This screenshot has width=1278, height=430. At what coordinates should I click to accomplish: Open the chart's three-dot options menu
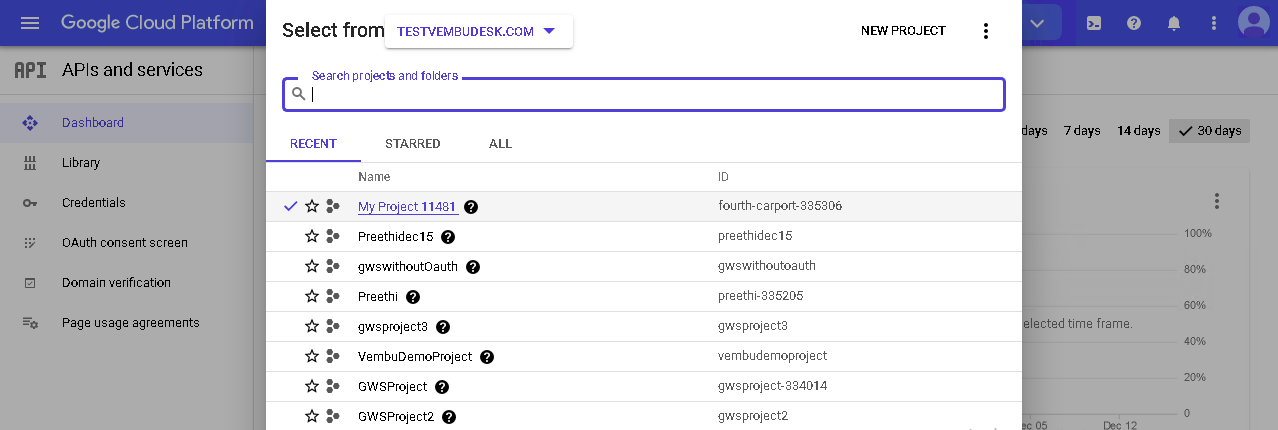[x=1217, y=201]
